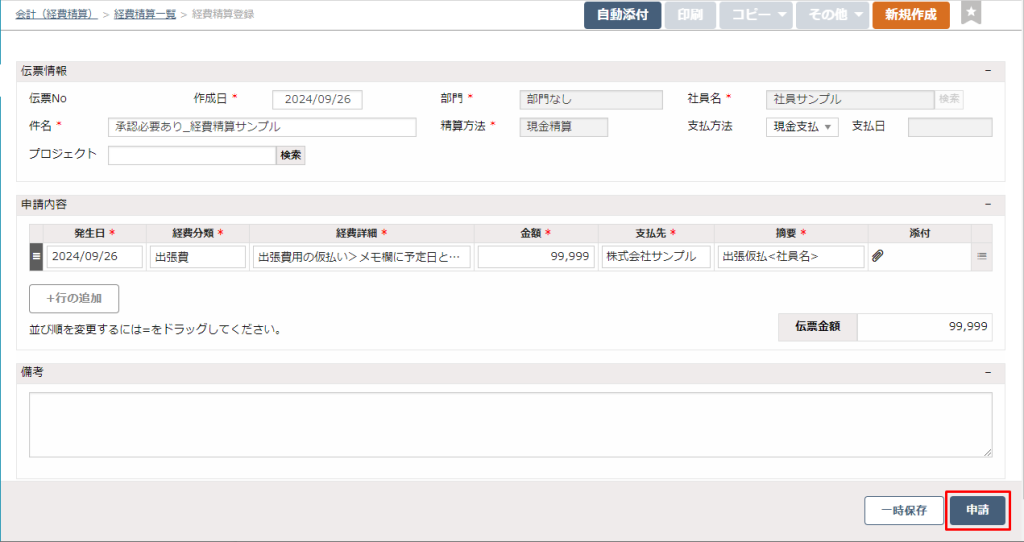Click the 支払日 field
The image size is (1024, 542).
(950, 127)
